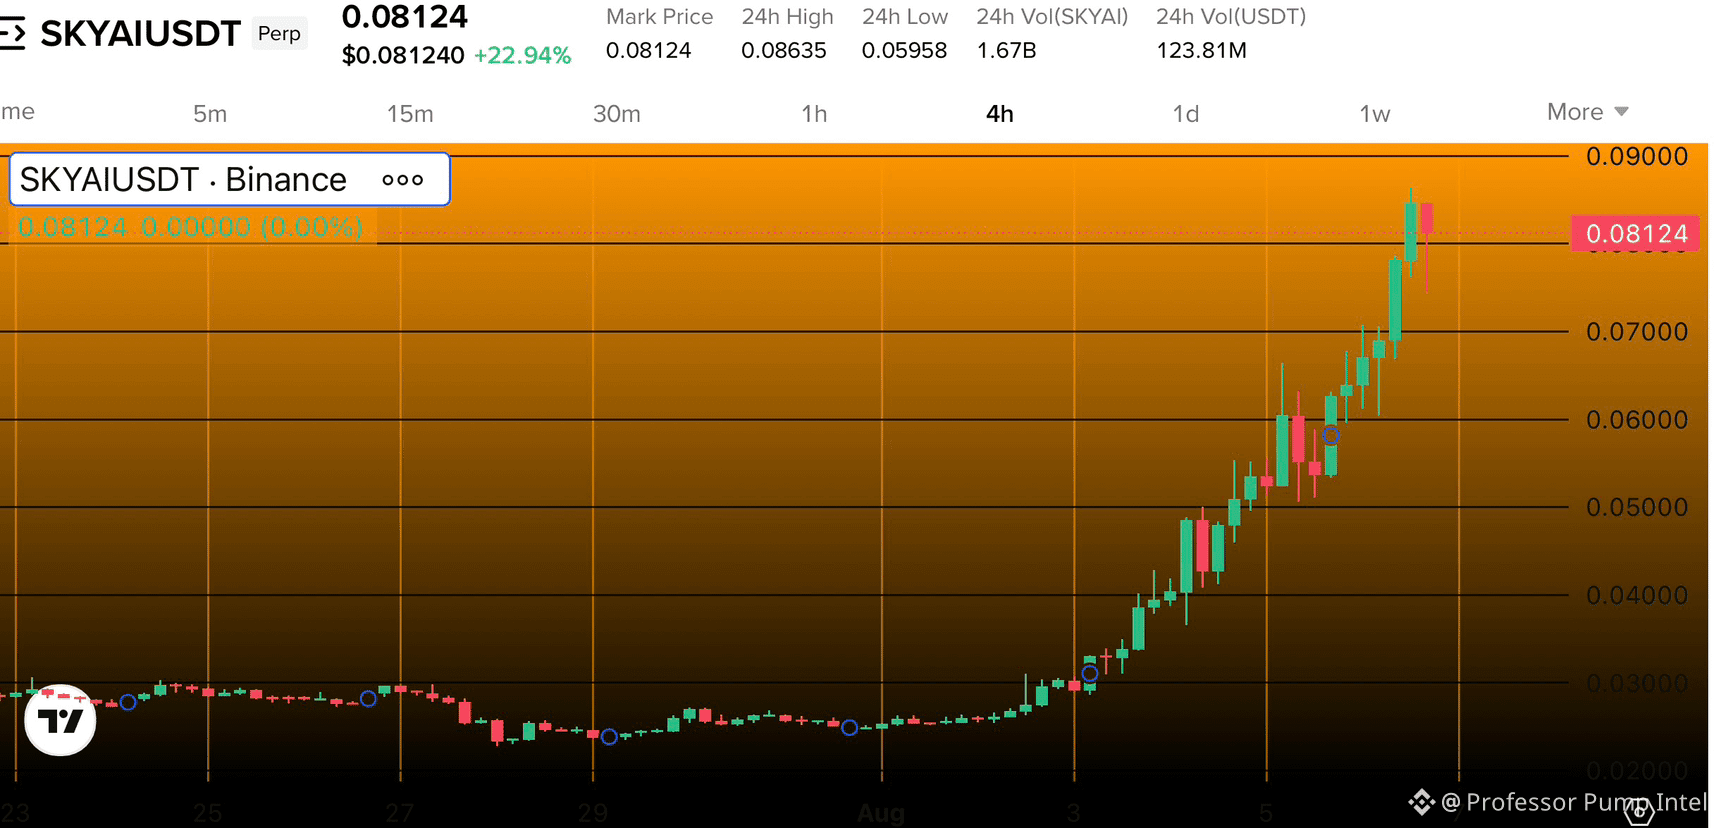Select the active 4h interval tab

point(1000,114)
